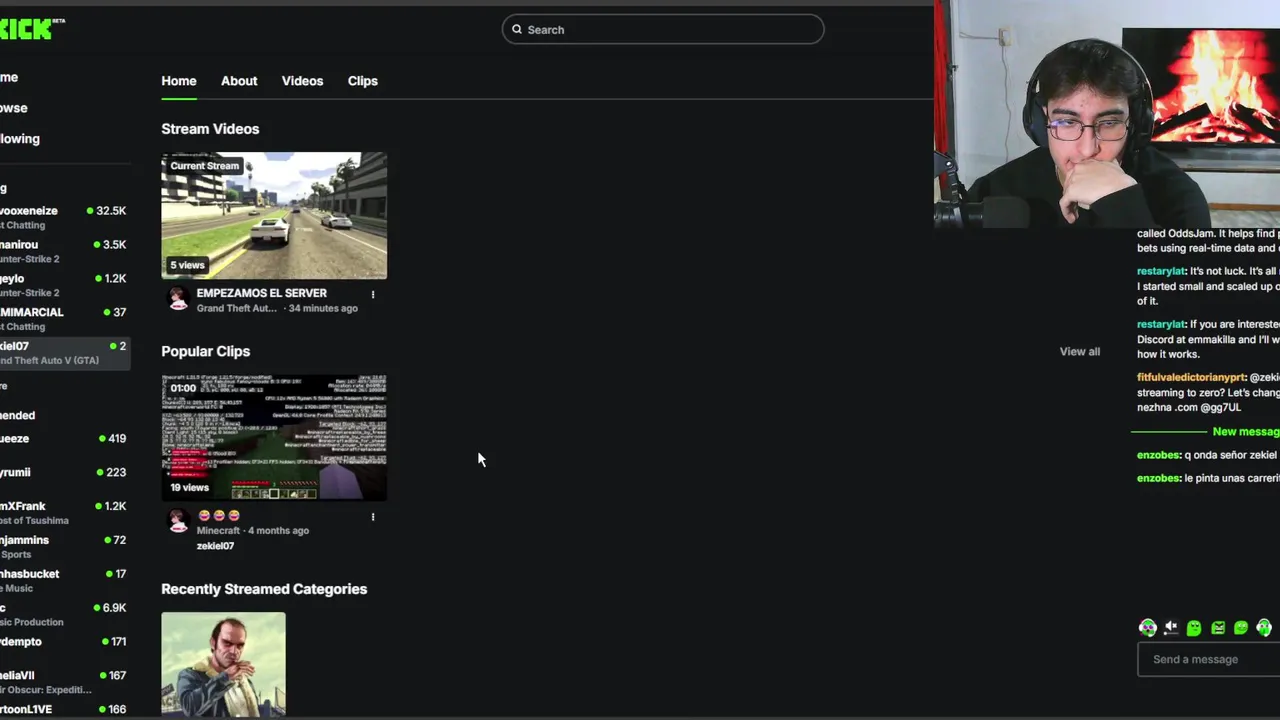The height and width of the screenshot is (720, 1280).
Task: Open the Current Stream video thumbnail
Action: (x=274, y=215)
